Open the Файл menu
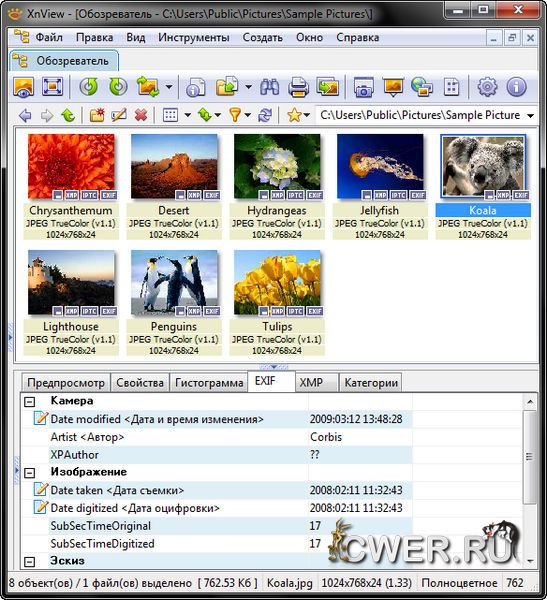547x600 pixels. click(x=49, y=38)
